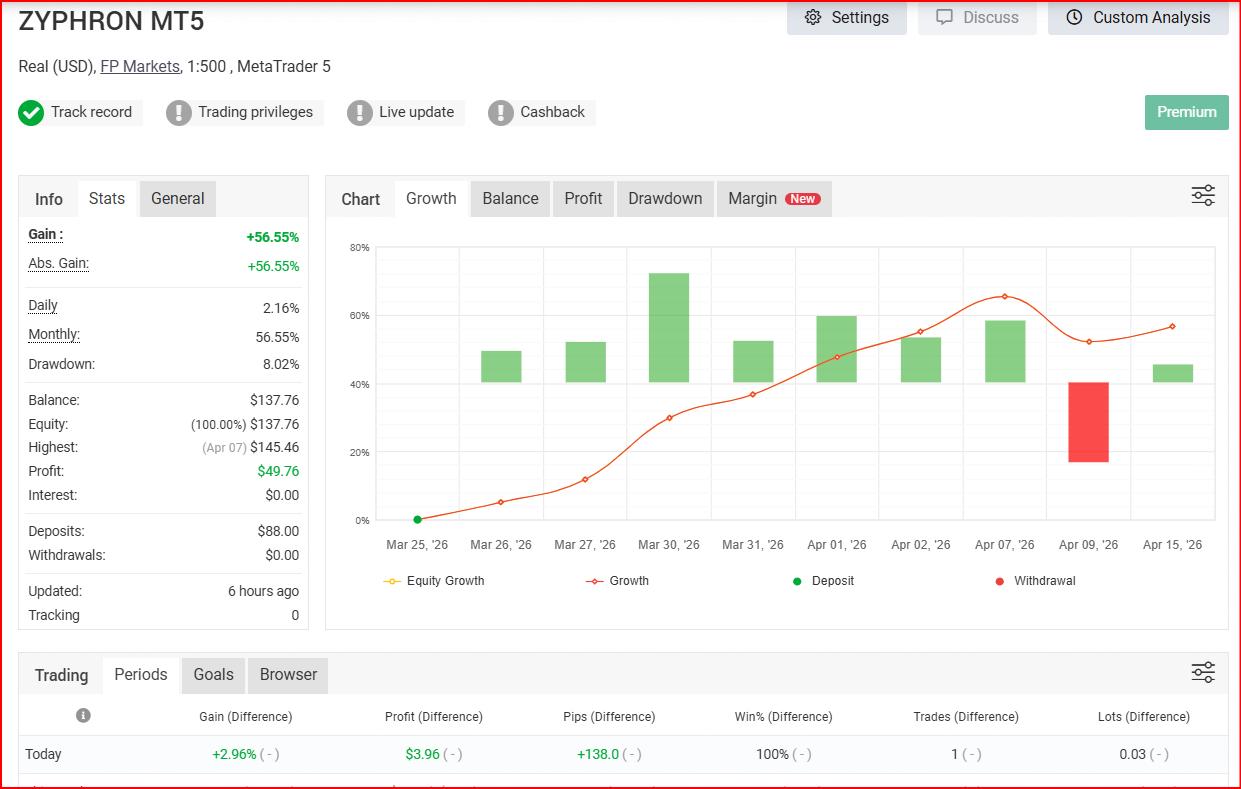
Task: Click the Win% (Difference) column header
Action: point(783,717)
